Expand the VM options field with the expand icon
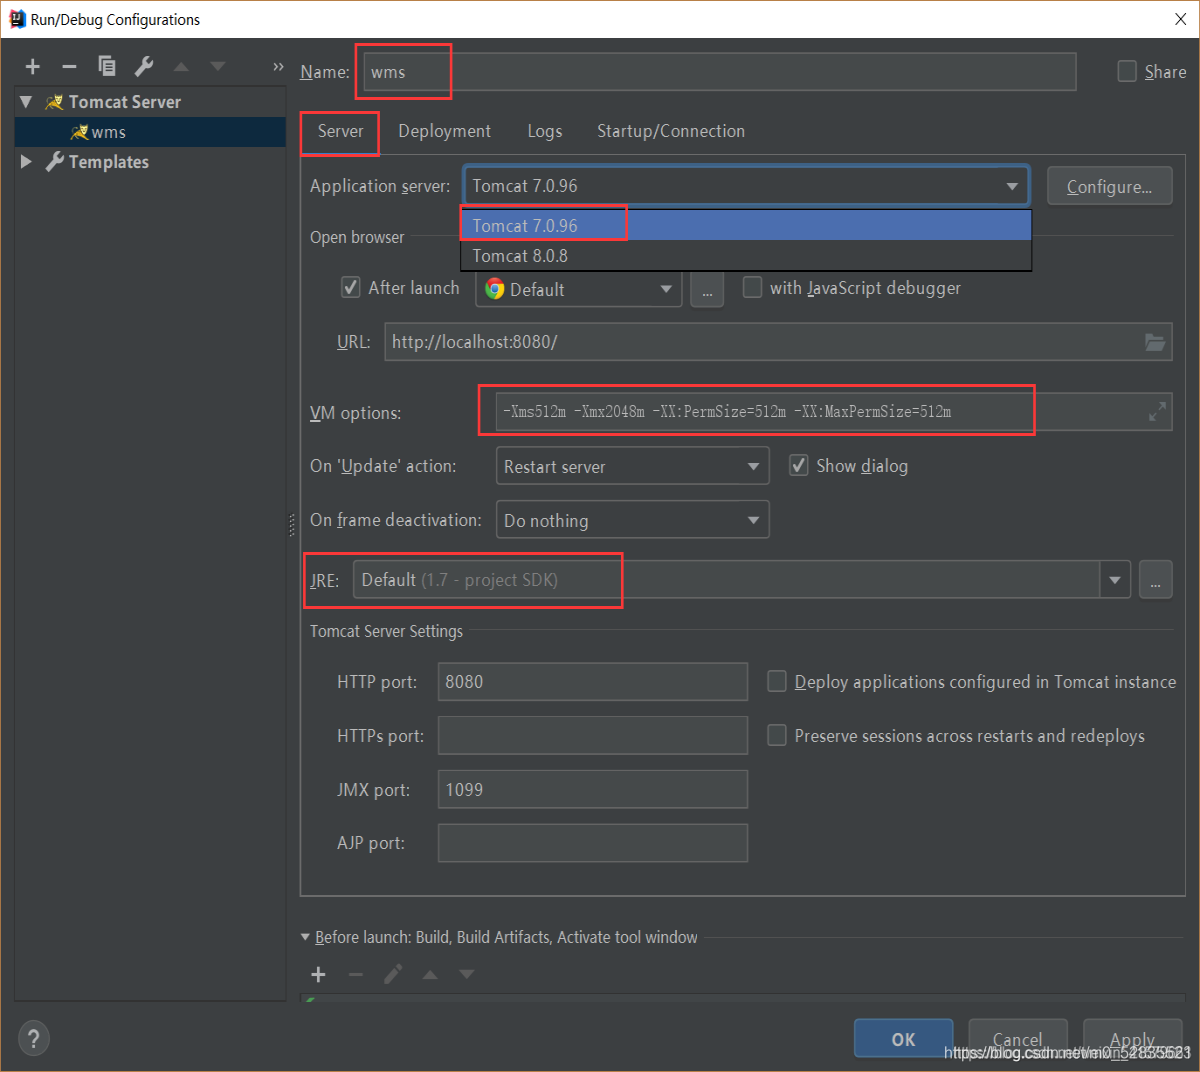 (x=1157, y=412)
